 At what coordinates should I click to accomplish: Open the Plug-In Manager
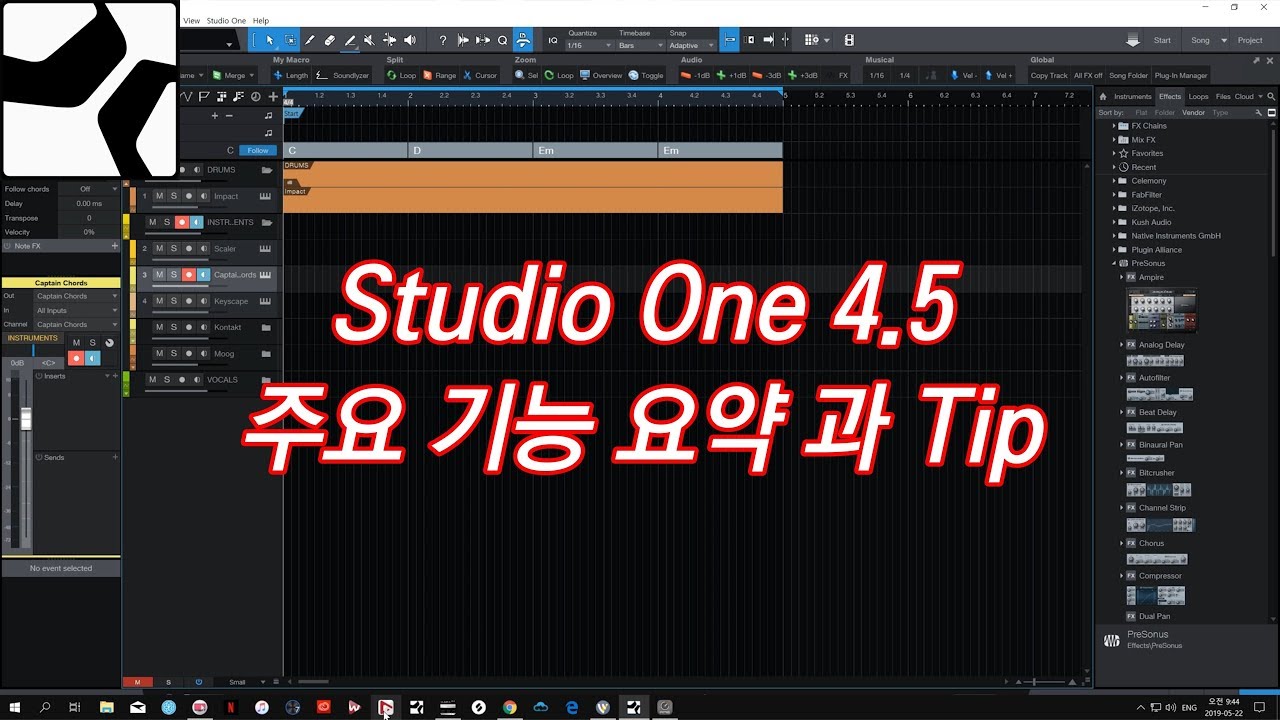click(1181, 75)
